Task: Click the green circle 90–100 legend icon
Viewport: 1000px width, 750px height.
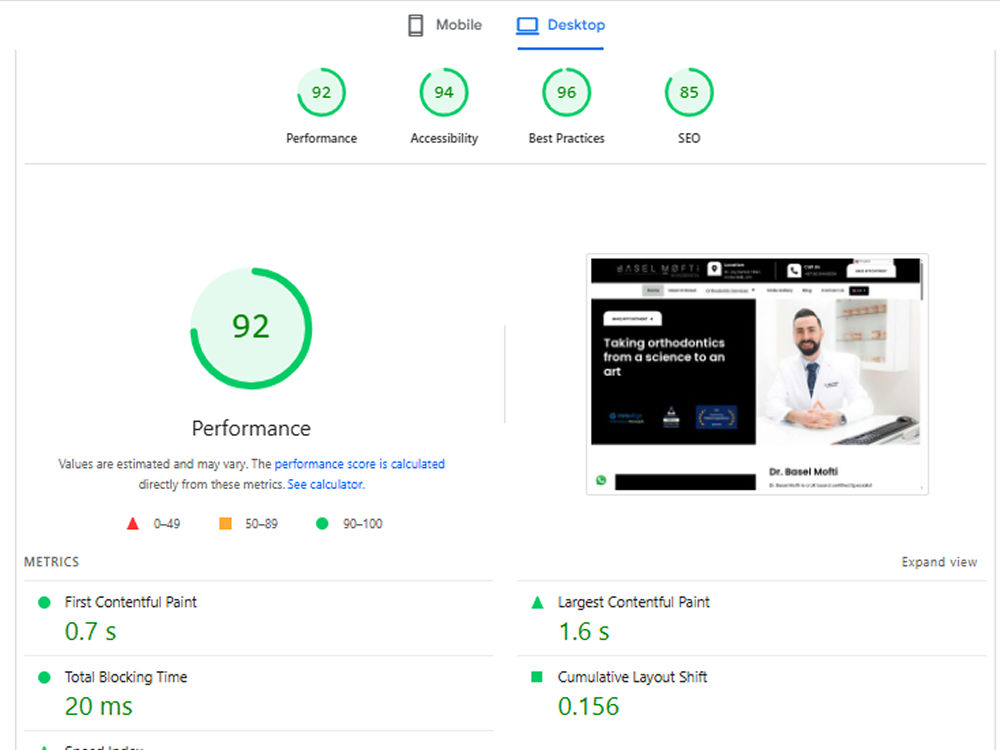Action: coord(322,524)
